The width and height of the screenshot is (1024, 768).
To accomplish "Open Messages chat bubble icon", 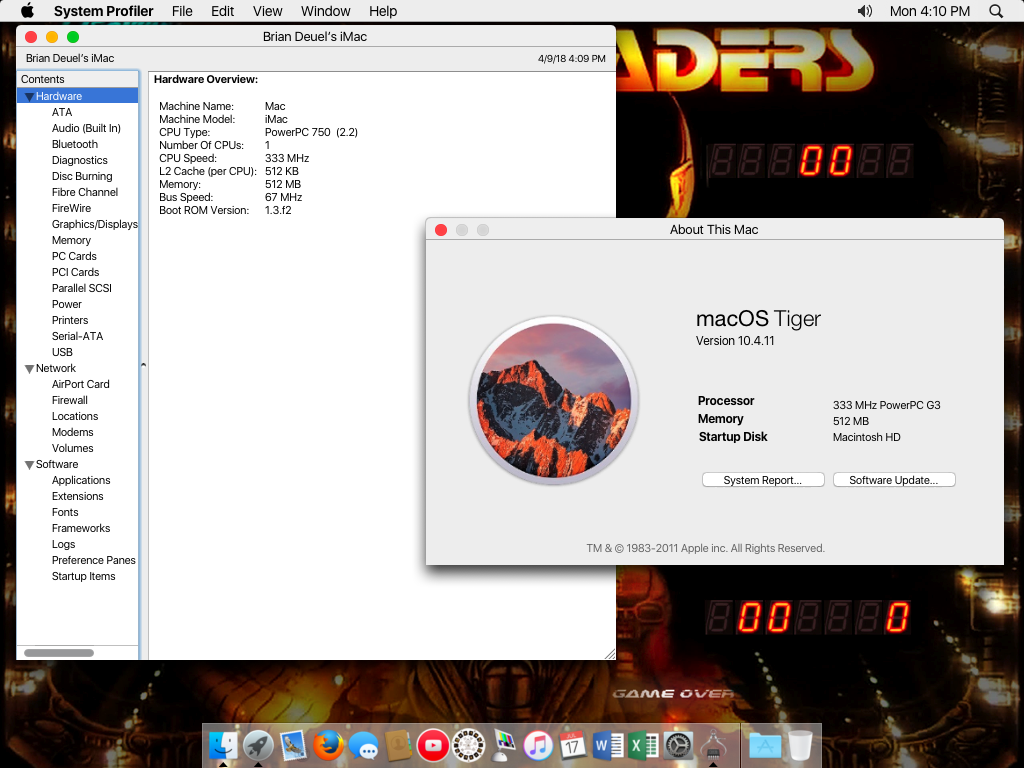I will pos(364,745).
